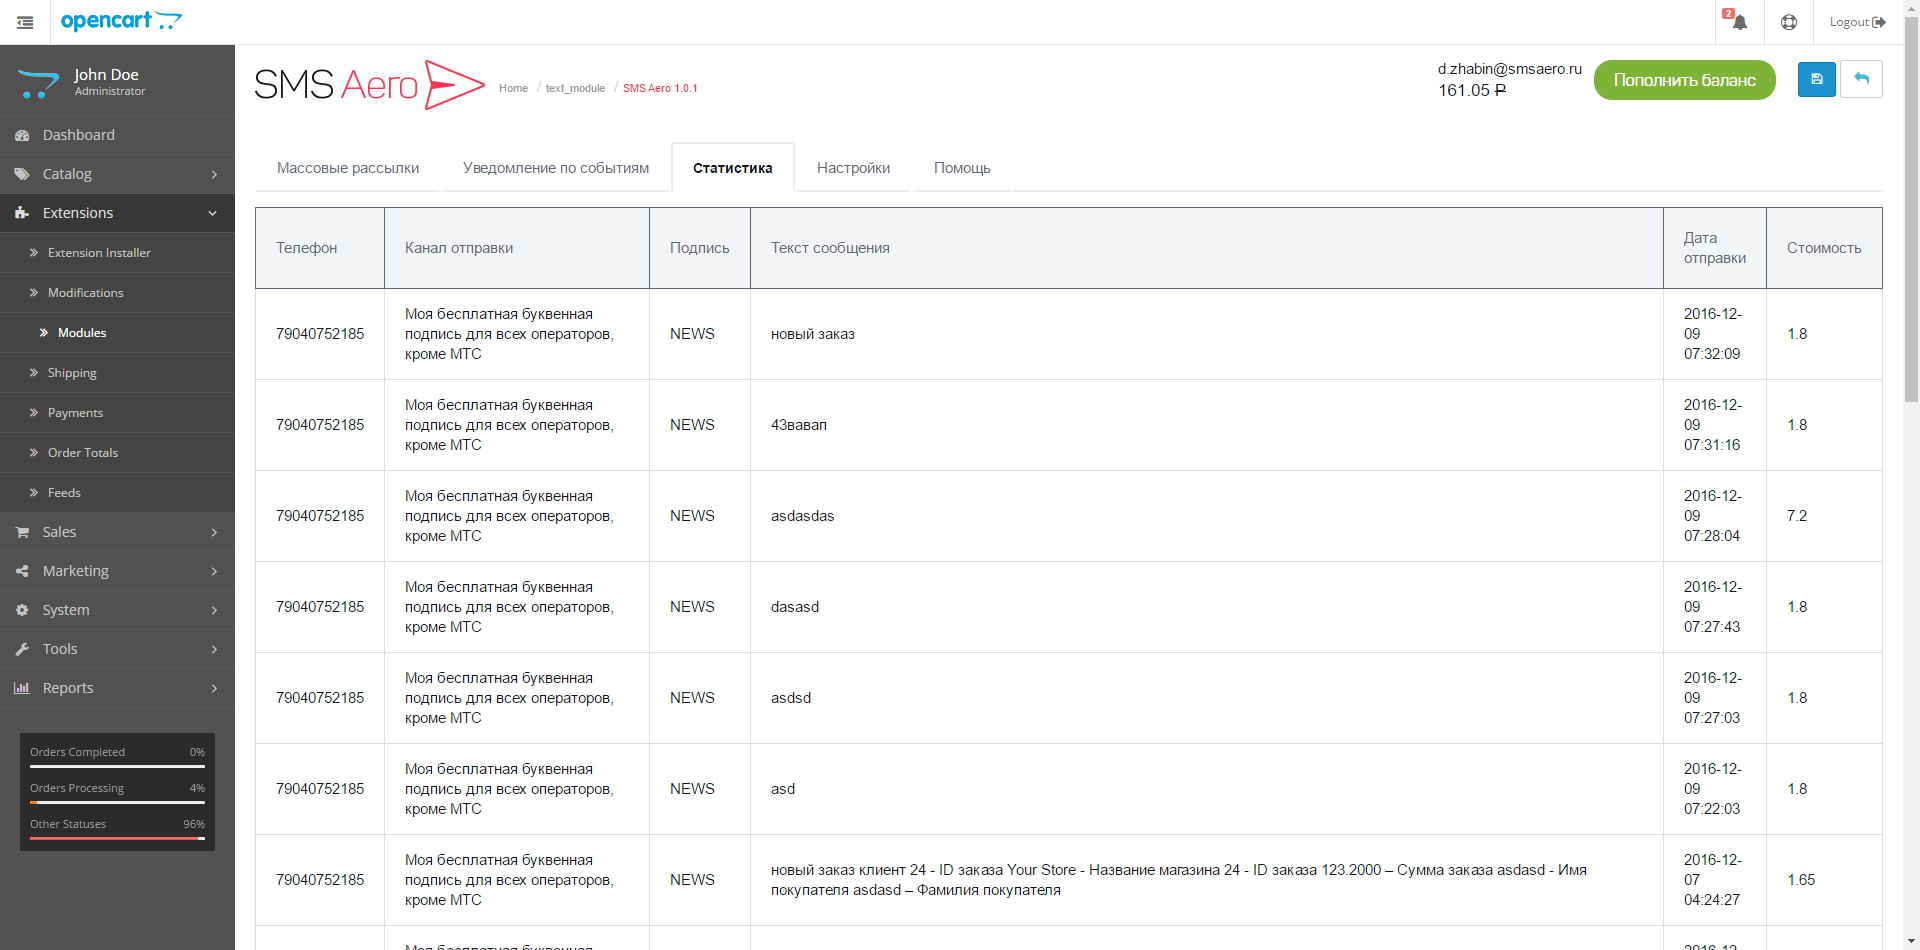
Task: Click the Dashboard icon in sidebar
Action: click(22, 135)
